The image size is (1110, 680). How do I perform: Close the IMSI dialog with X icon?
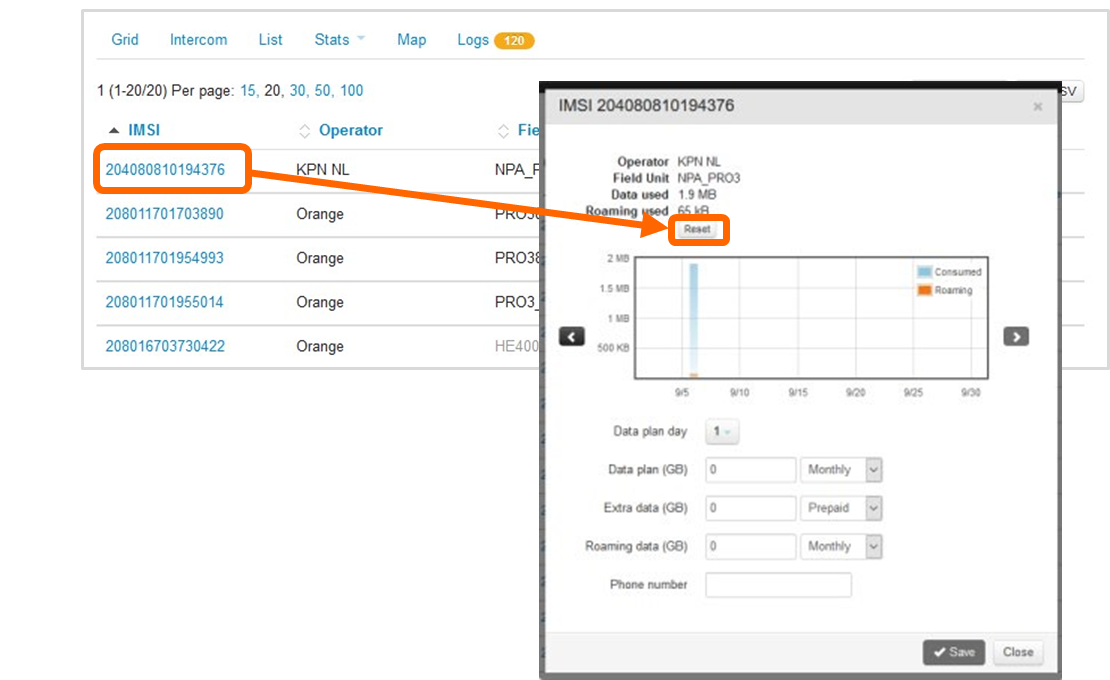click(1037, 106)
